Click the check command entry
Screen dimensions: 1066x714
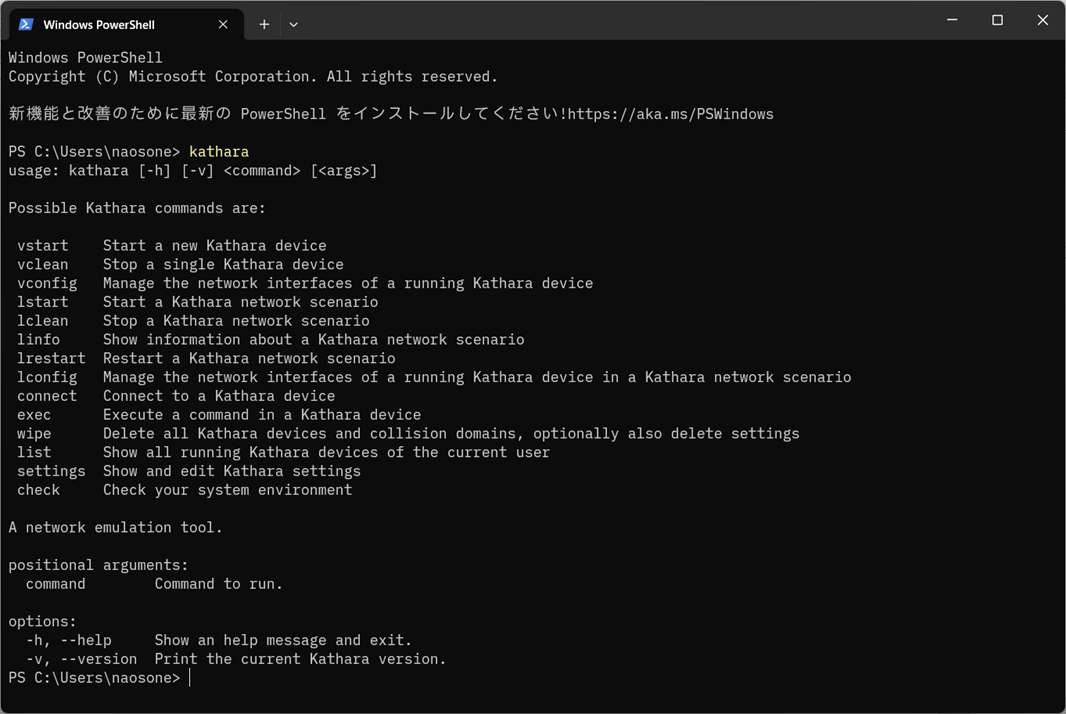39,490
